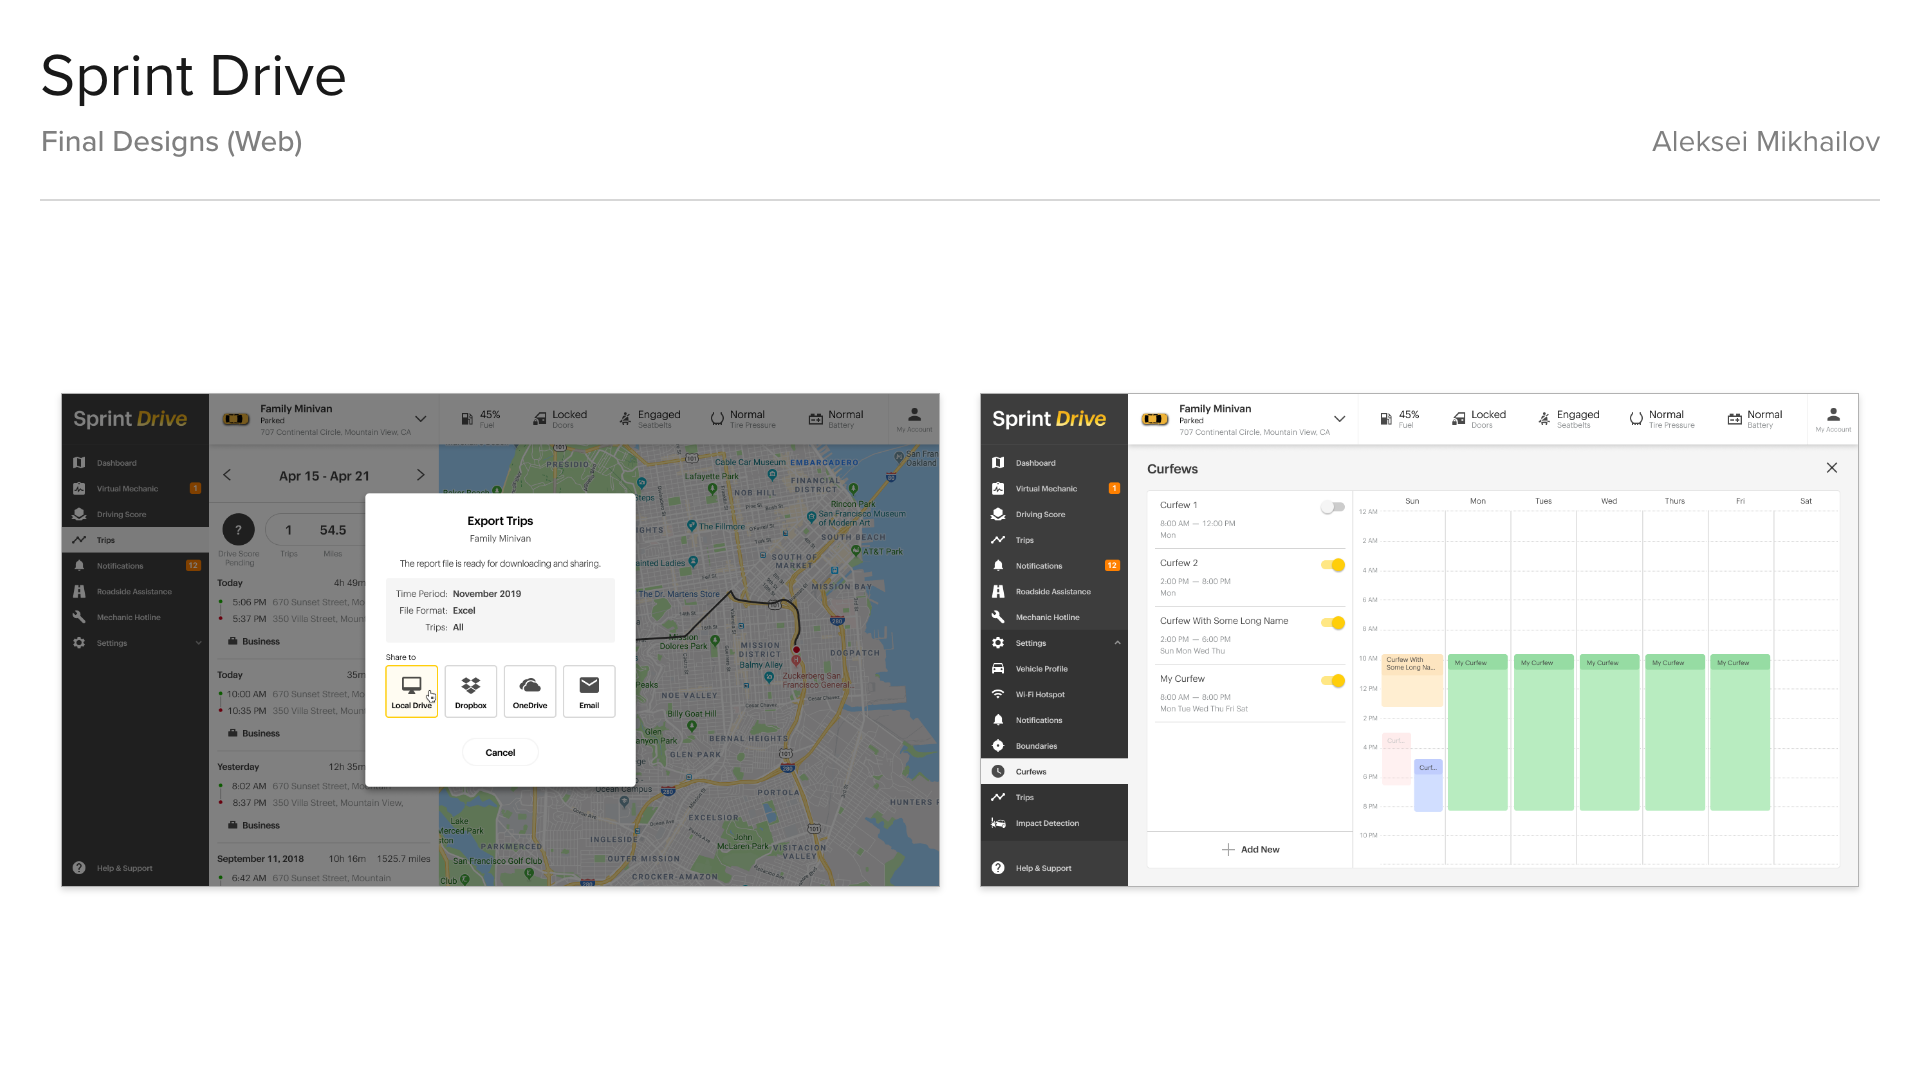1920x1080 pixels.
Task: Close the Curfews panel
Action: click(x=1832, y=468)
